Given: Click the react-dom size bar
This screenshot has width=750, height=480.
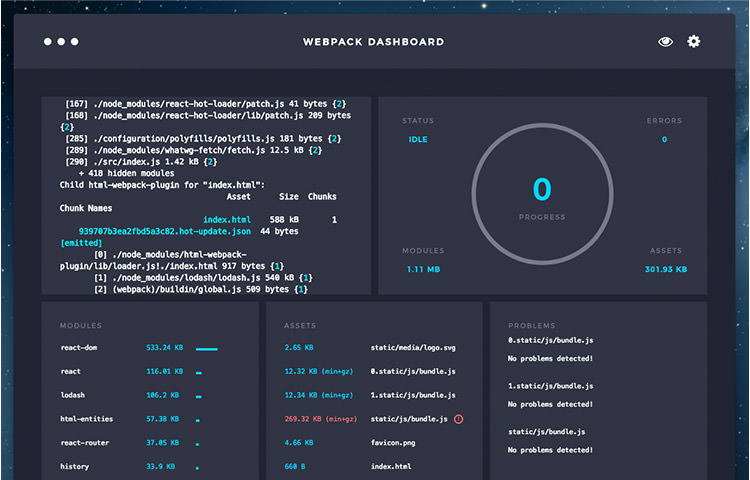Looking at the screenshot, I should point(207,349).
